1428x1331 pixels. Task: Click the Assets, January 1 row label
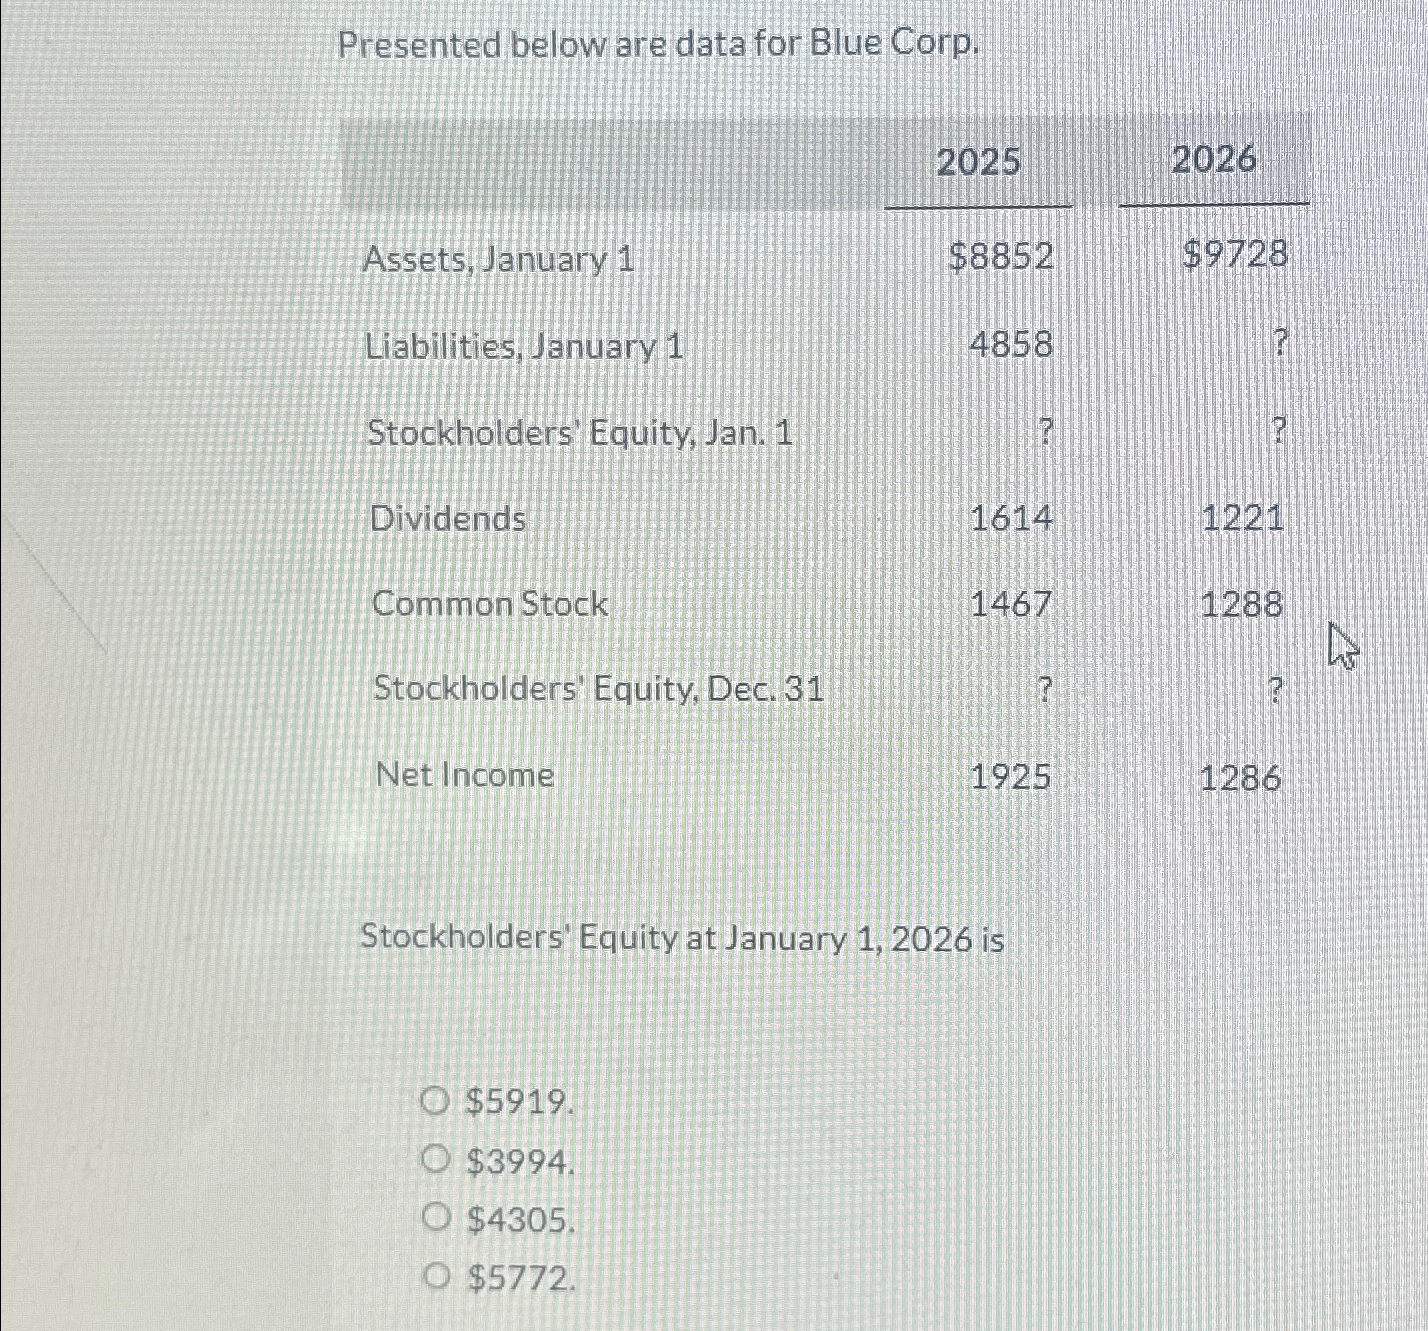(x=502, y=261)
